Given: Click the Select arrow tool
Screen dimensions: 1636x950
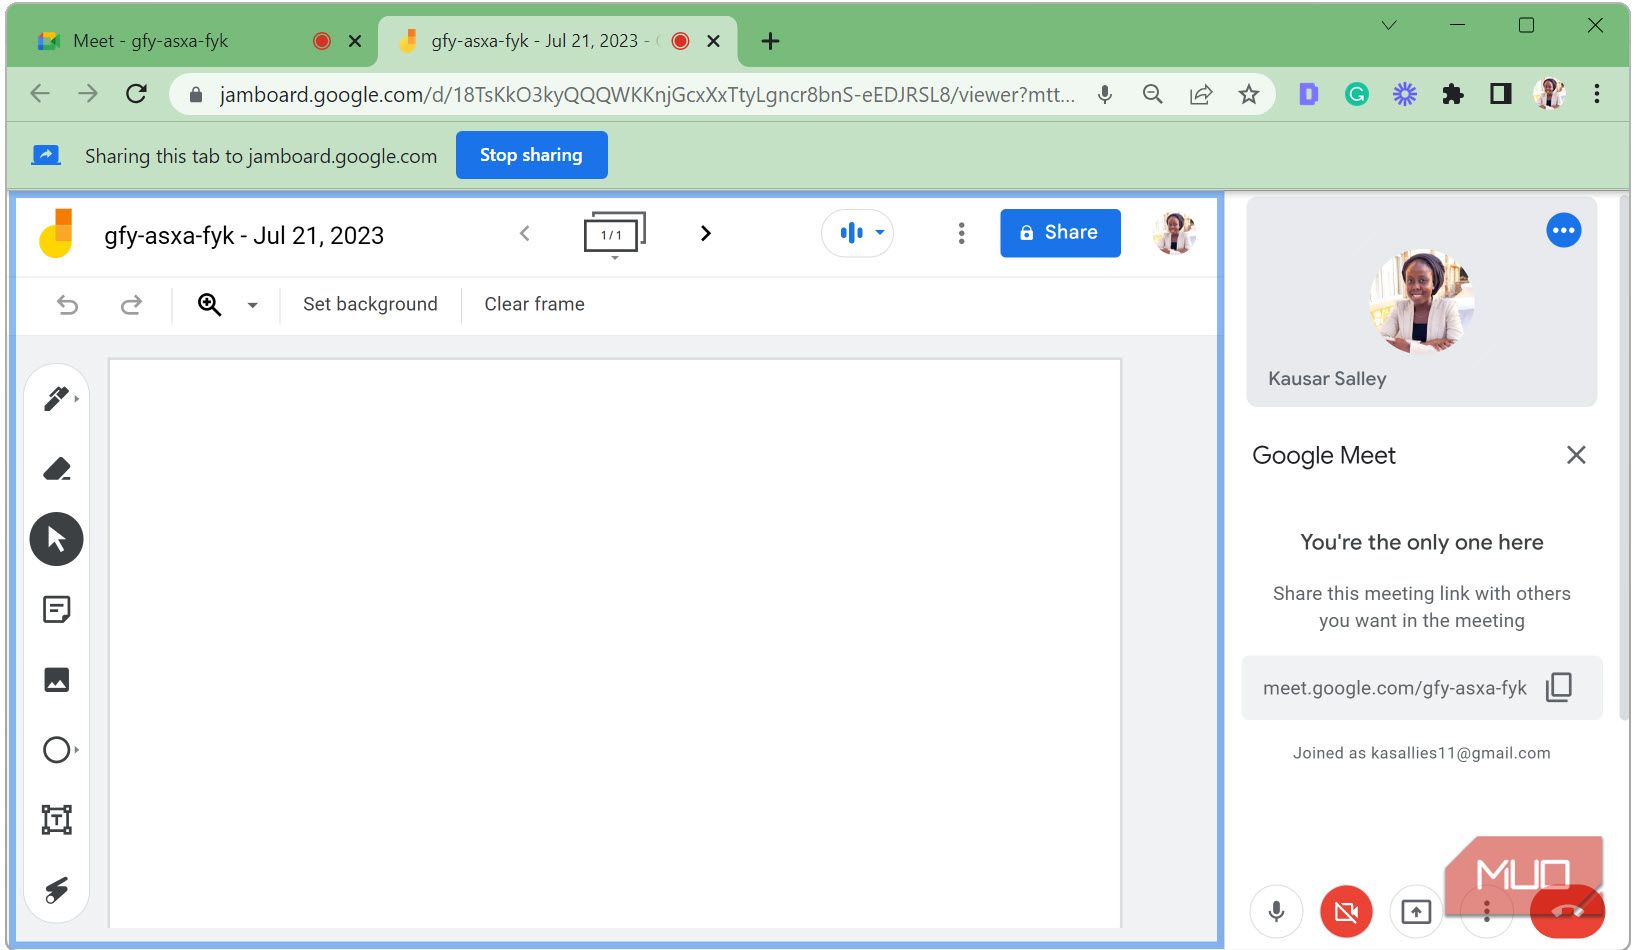Looking at the screenshot, I should point(57,539).
